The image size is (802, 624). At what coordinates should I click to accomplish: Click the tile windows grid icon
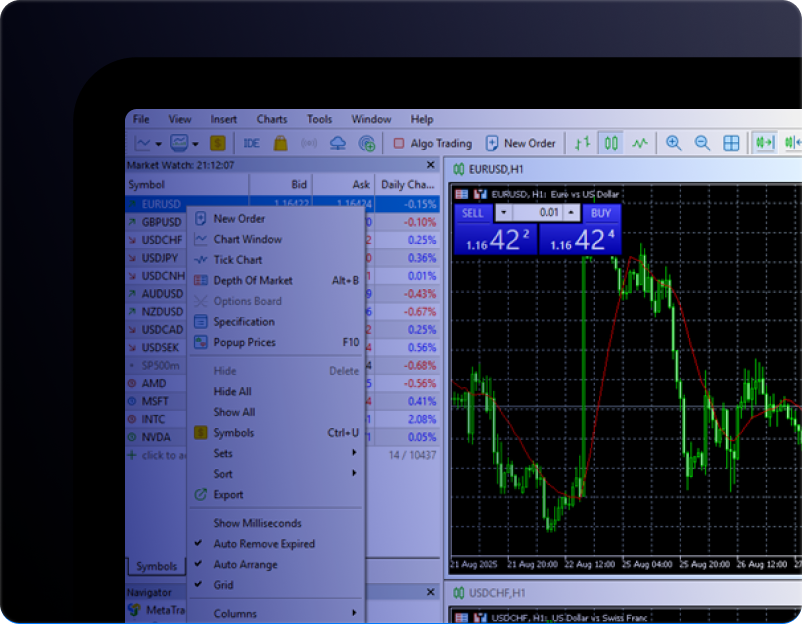[x=731, y=143]
